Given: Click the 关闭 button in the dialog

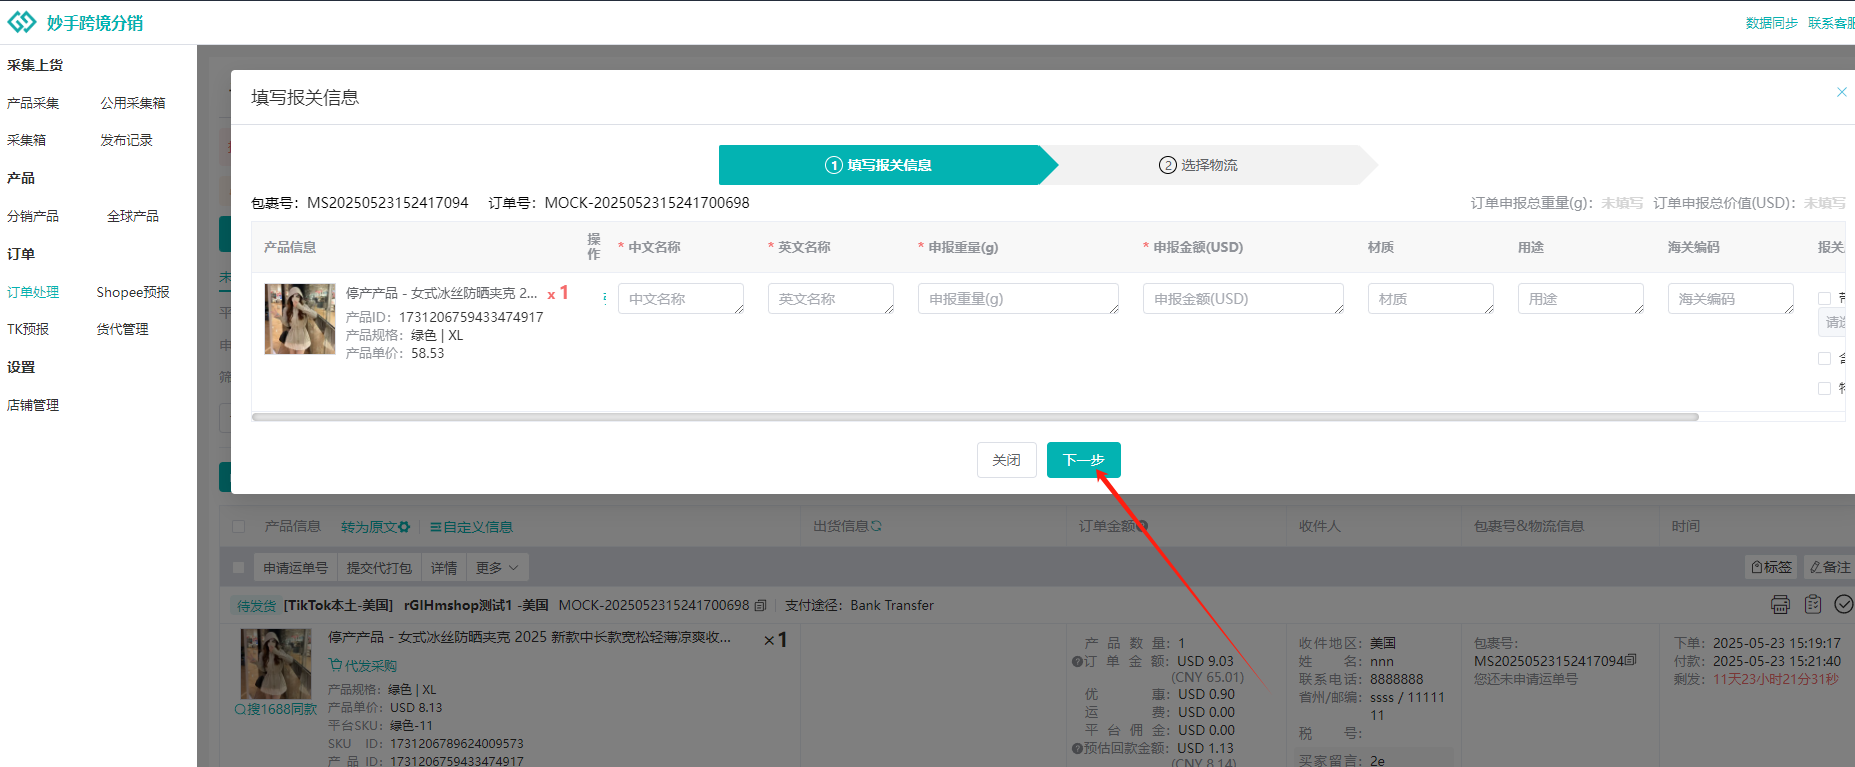Looking at the screenshot, I should [1007, 460].
